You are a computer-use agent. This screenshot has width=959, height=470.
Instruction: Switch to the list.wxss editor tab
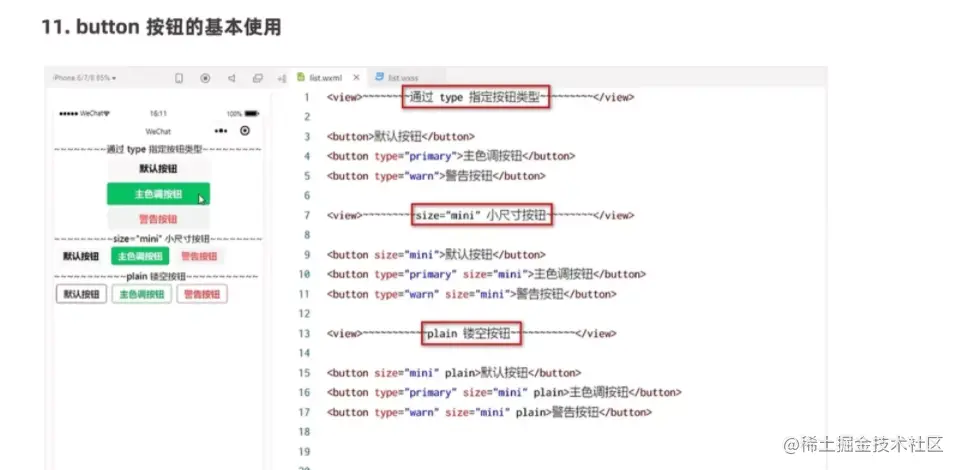pyautogui.click(x=398, y=78)
